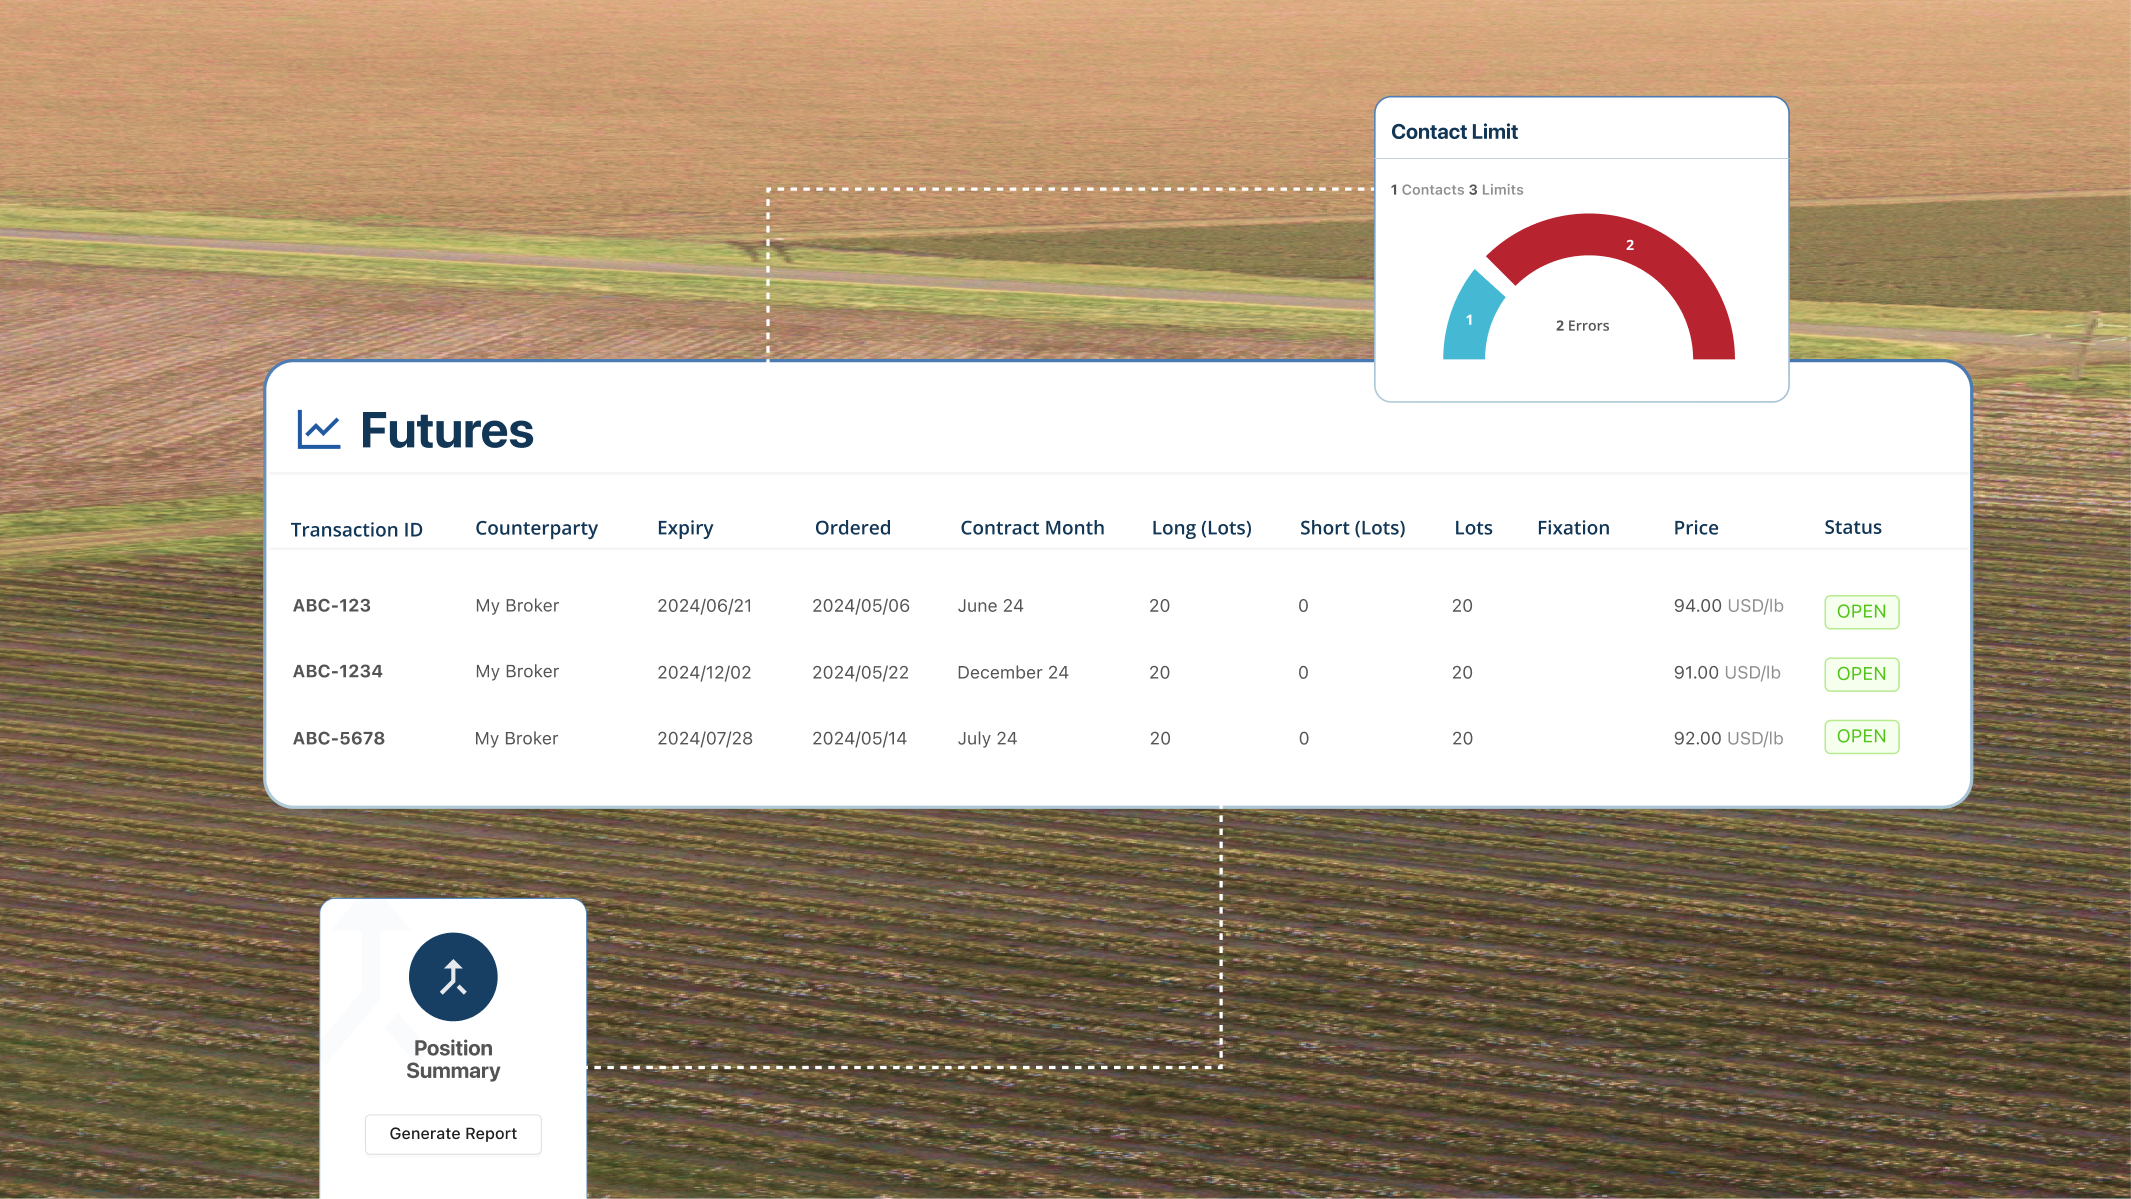This screenshot has height=1199, width=2131.
Task: Click the Fixation column header
Action: (1573, 528)
